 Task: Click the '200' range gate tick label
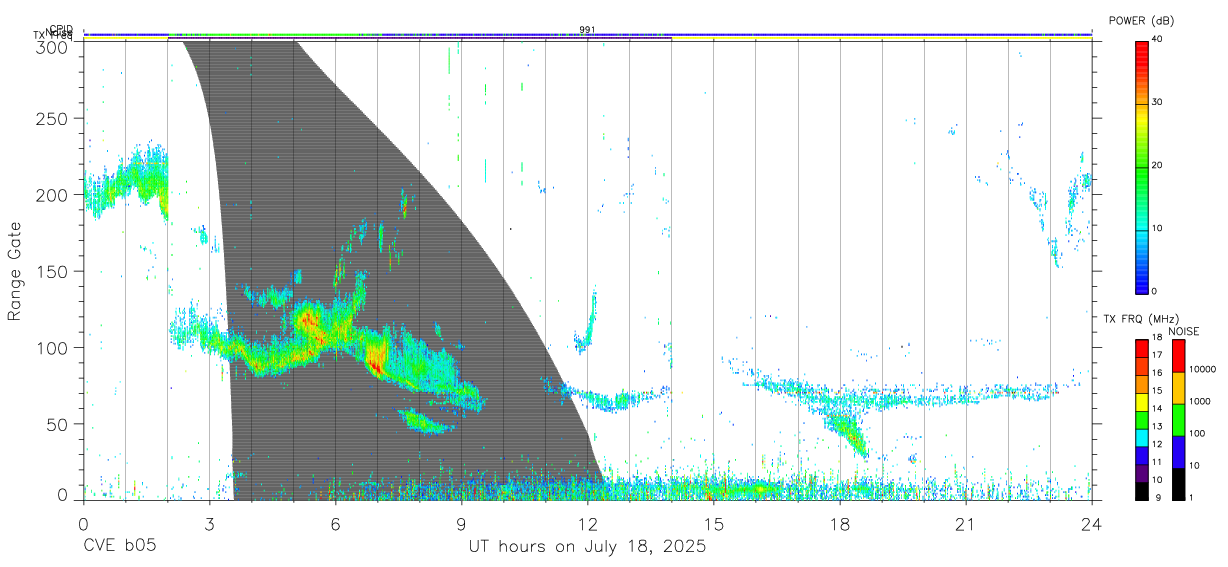point(54,195)
